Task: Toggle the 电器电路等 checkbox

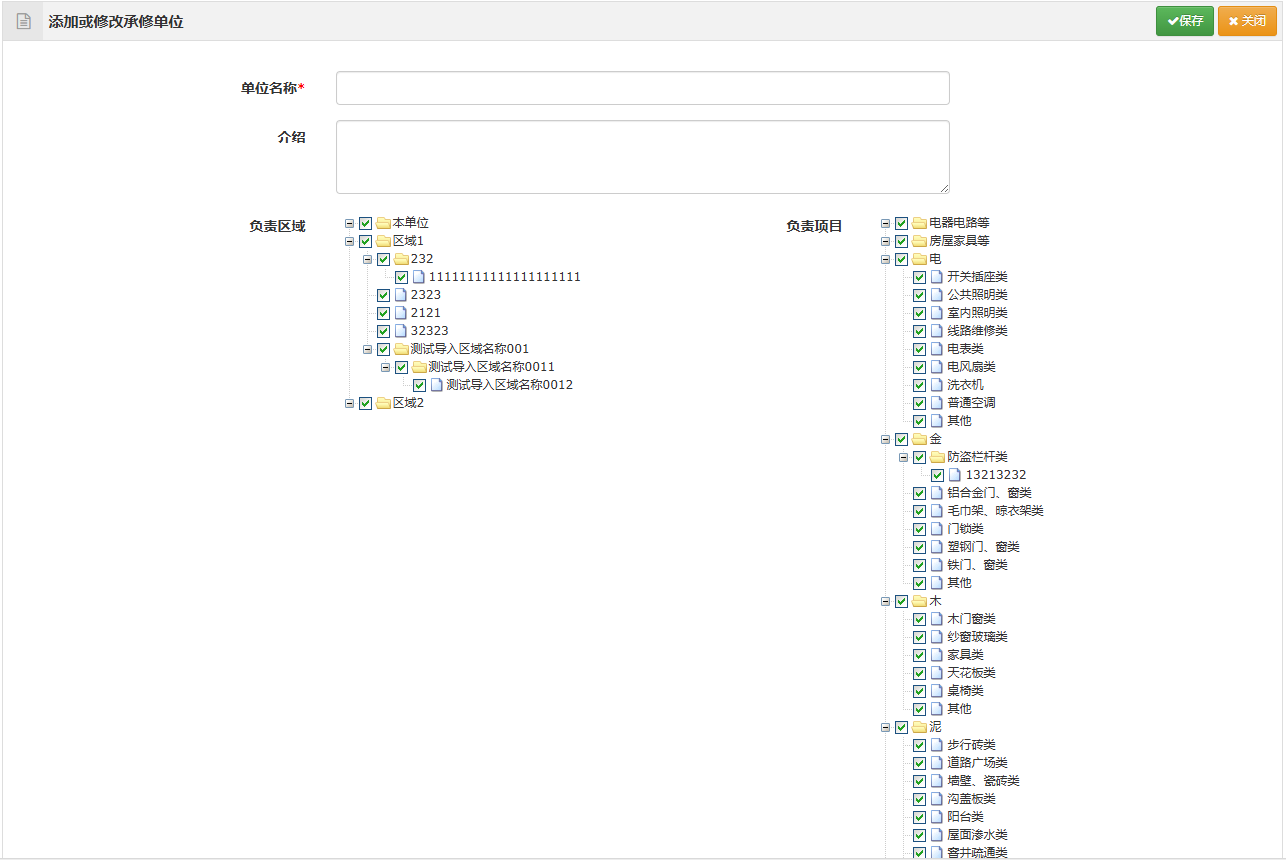Action: (x=901, y=223)
